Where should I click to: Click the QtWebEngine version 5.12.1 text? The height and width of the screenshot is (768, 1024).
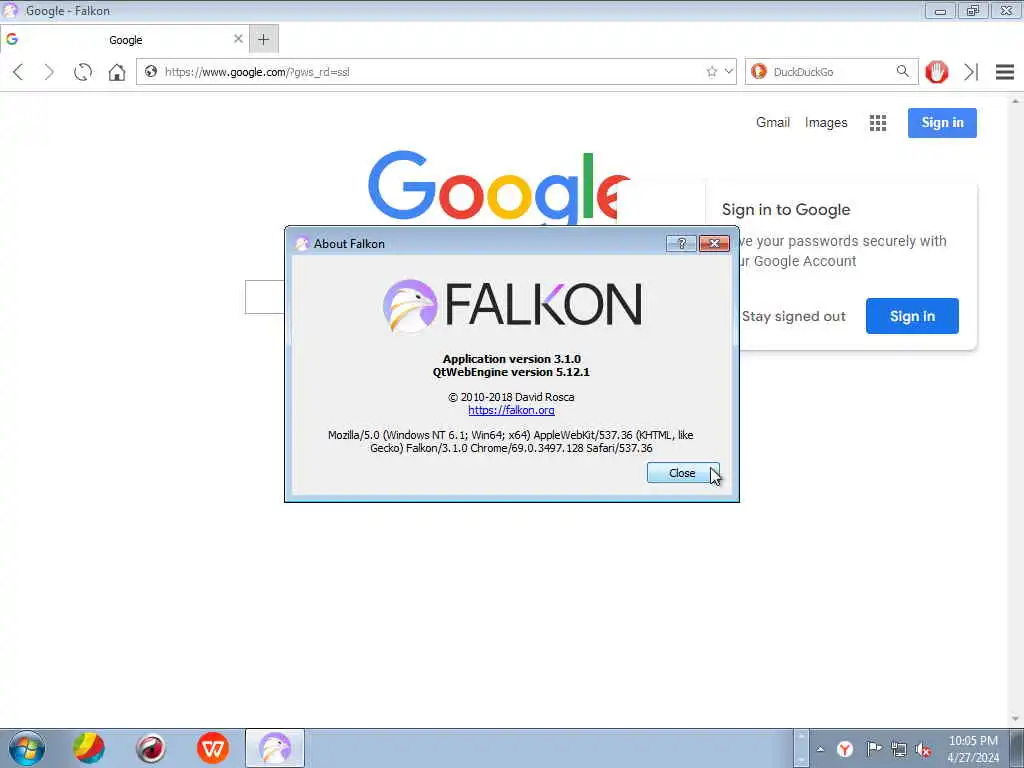(511, 372)
